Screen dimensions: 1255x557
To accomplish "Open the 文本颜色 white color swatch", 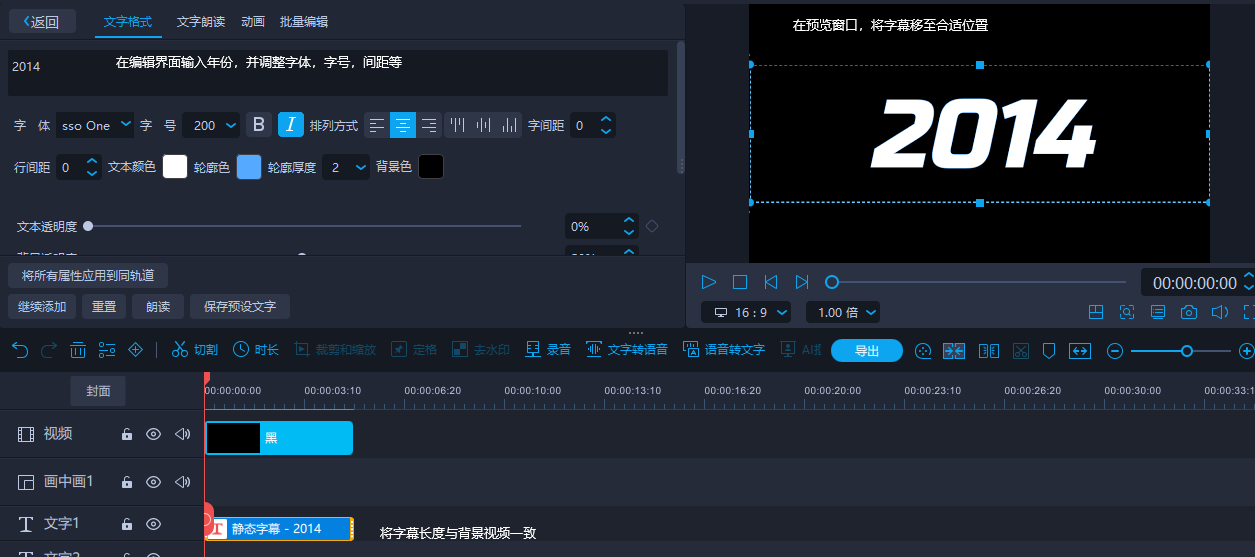I will 175,167.
